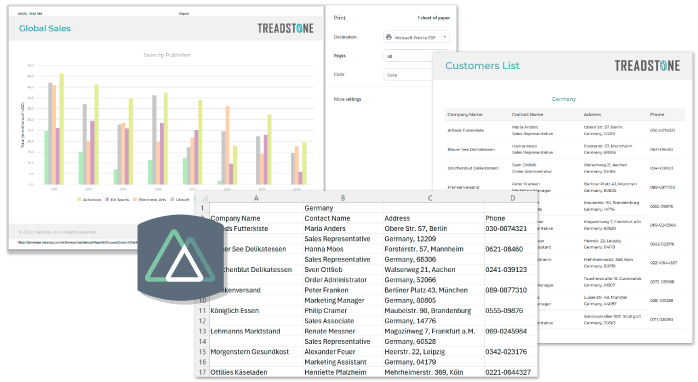
Task: Select row 13 header in spreadsheet
Action: click(x=203, y=331)
